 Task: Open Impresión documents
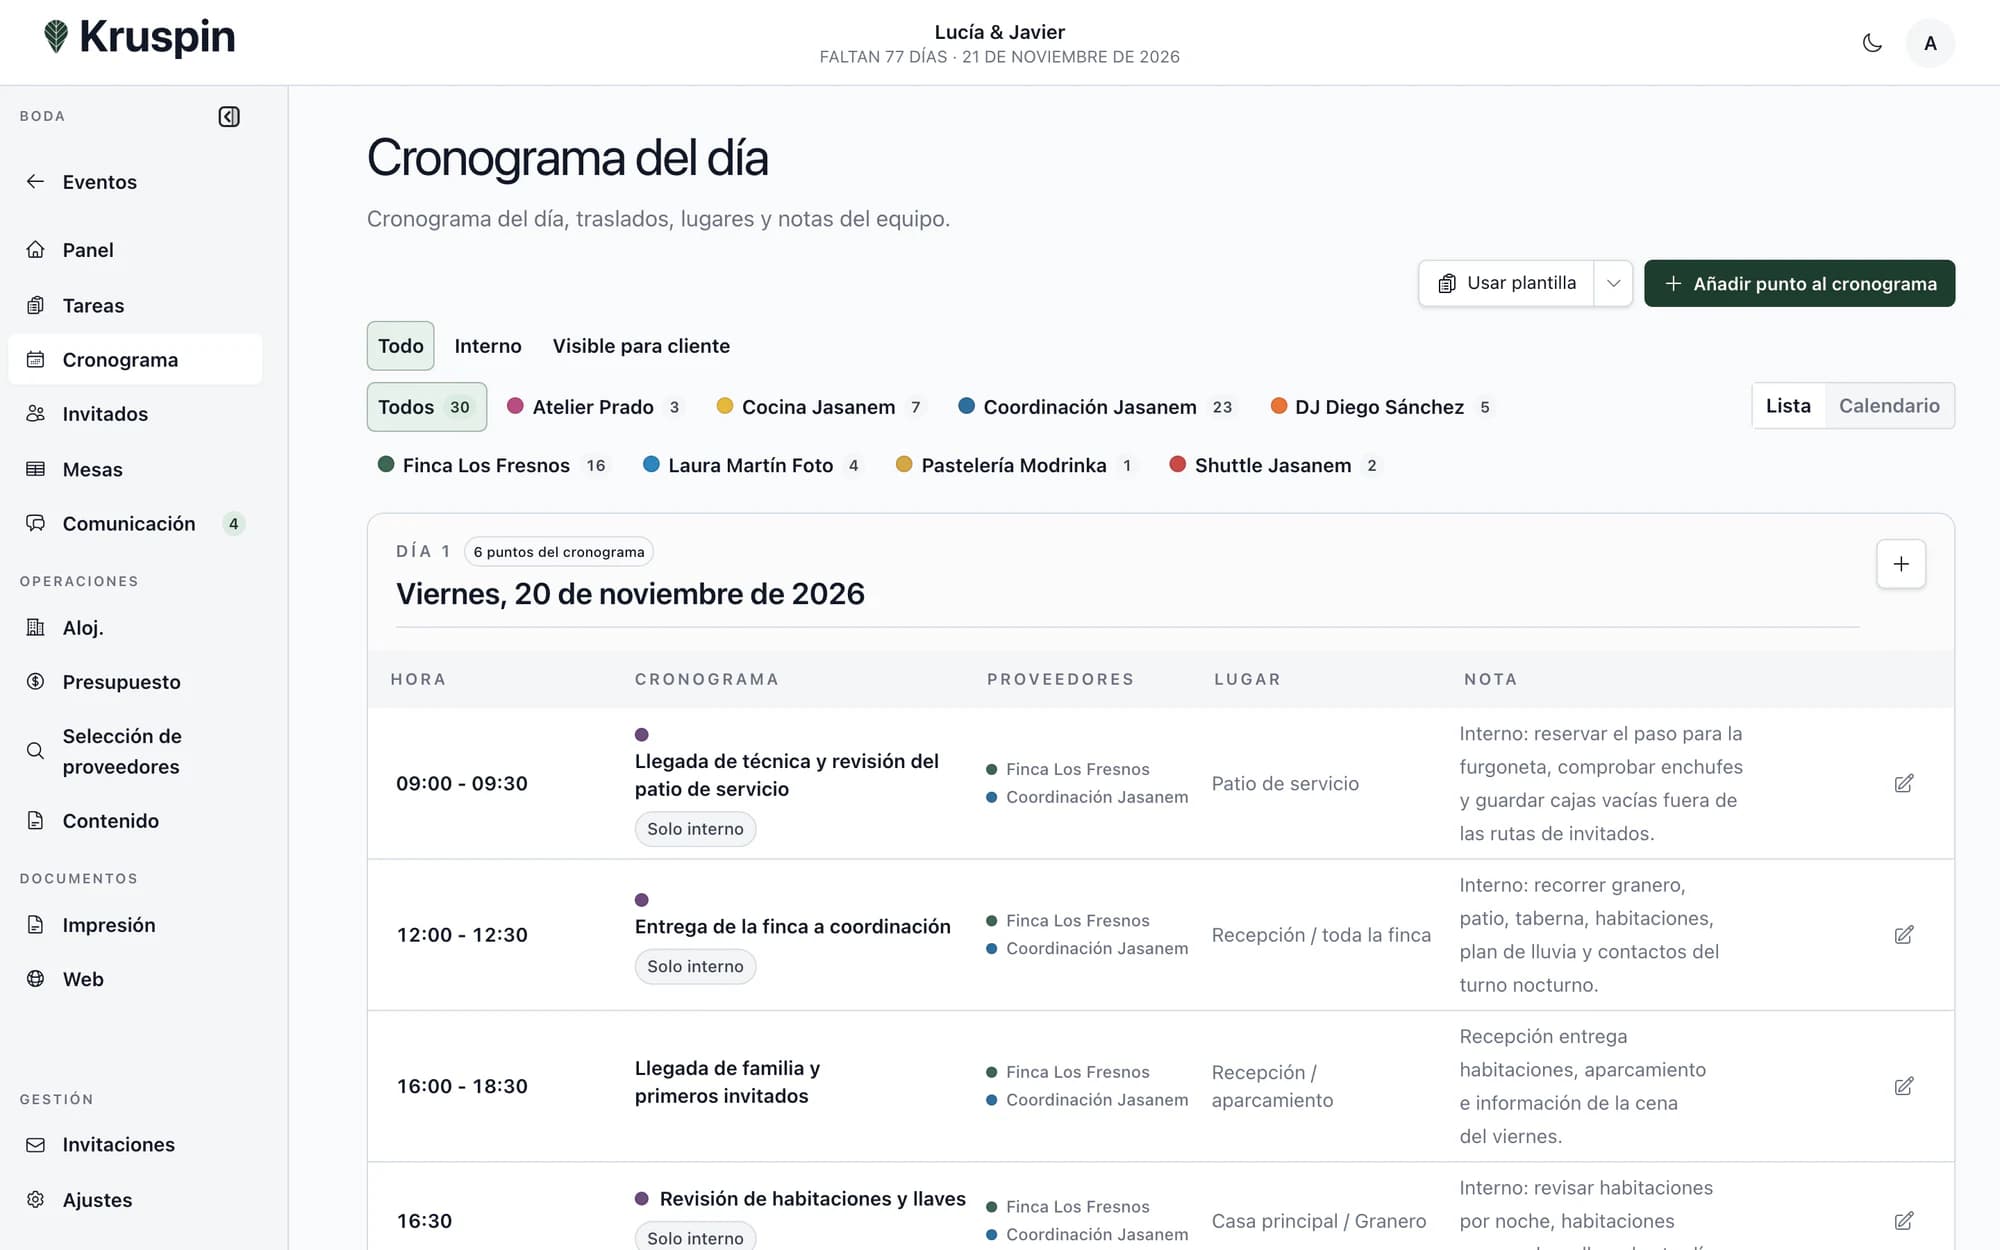pyautogui.click(x=135, y=925)
